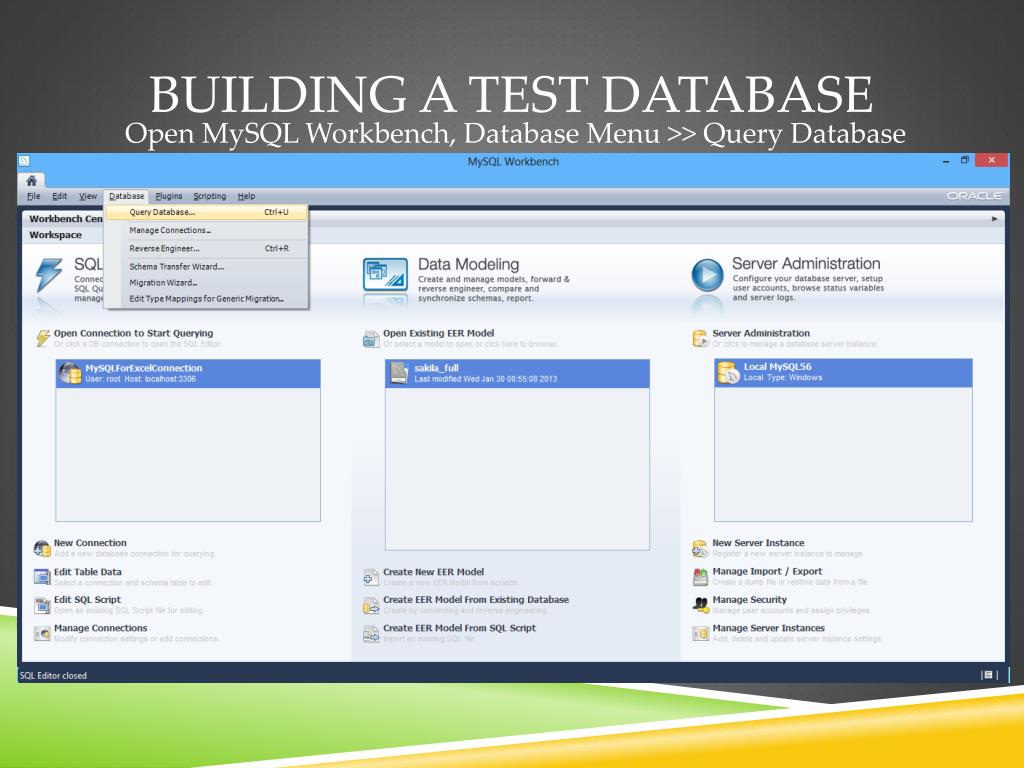Click the status bar output panel icon
Viewport: 1024px width, 768px height.
[x=988, y=675]
